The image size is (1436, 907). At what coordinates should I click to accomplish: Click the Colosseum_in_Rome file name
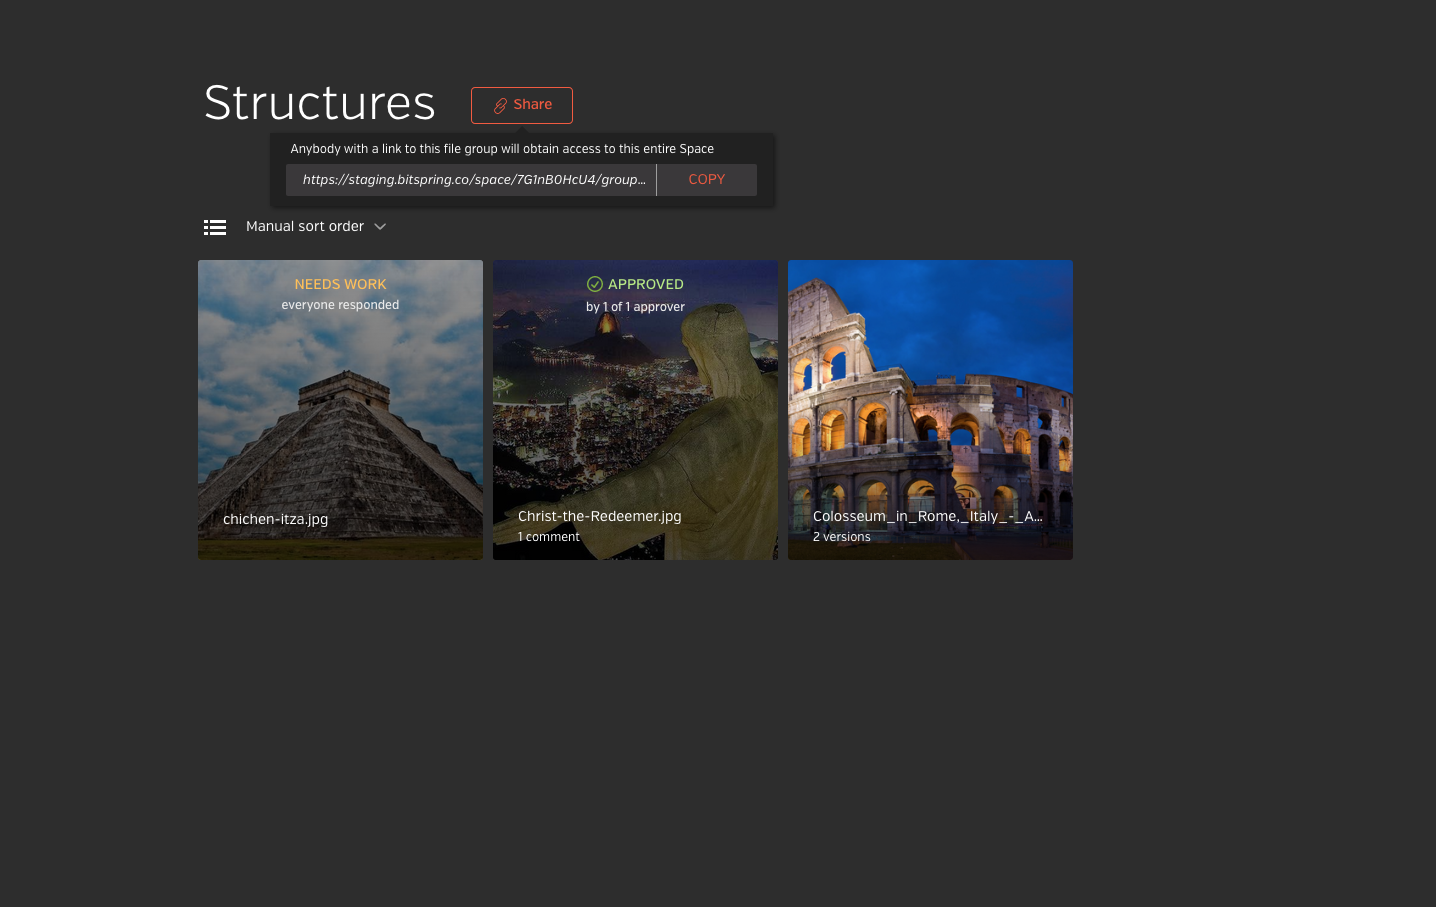928,516
